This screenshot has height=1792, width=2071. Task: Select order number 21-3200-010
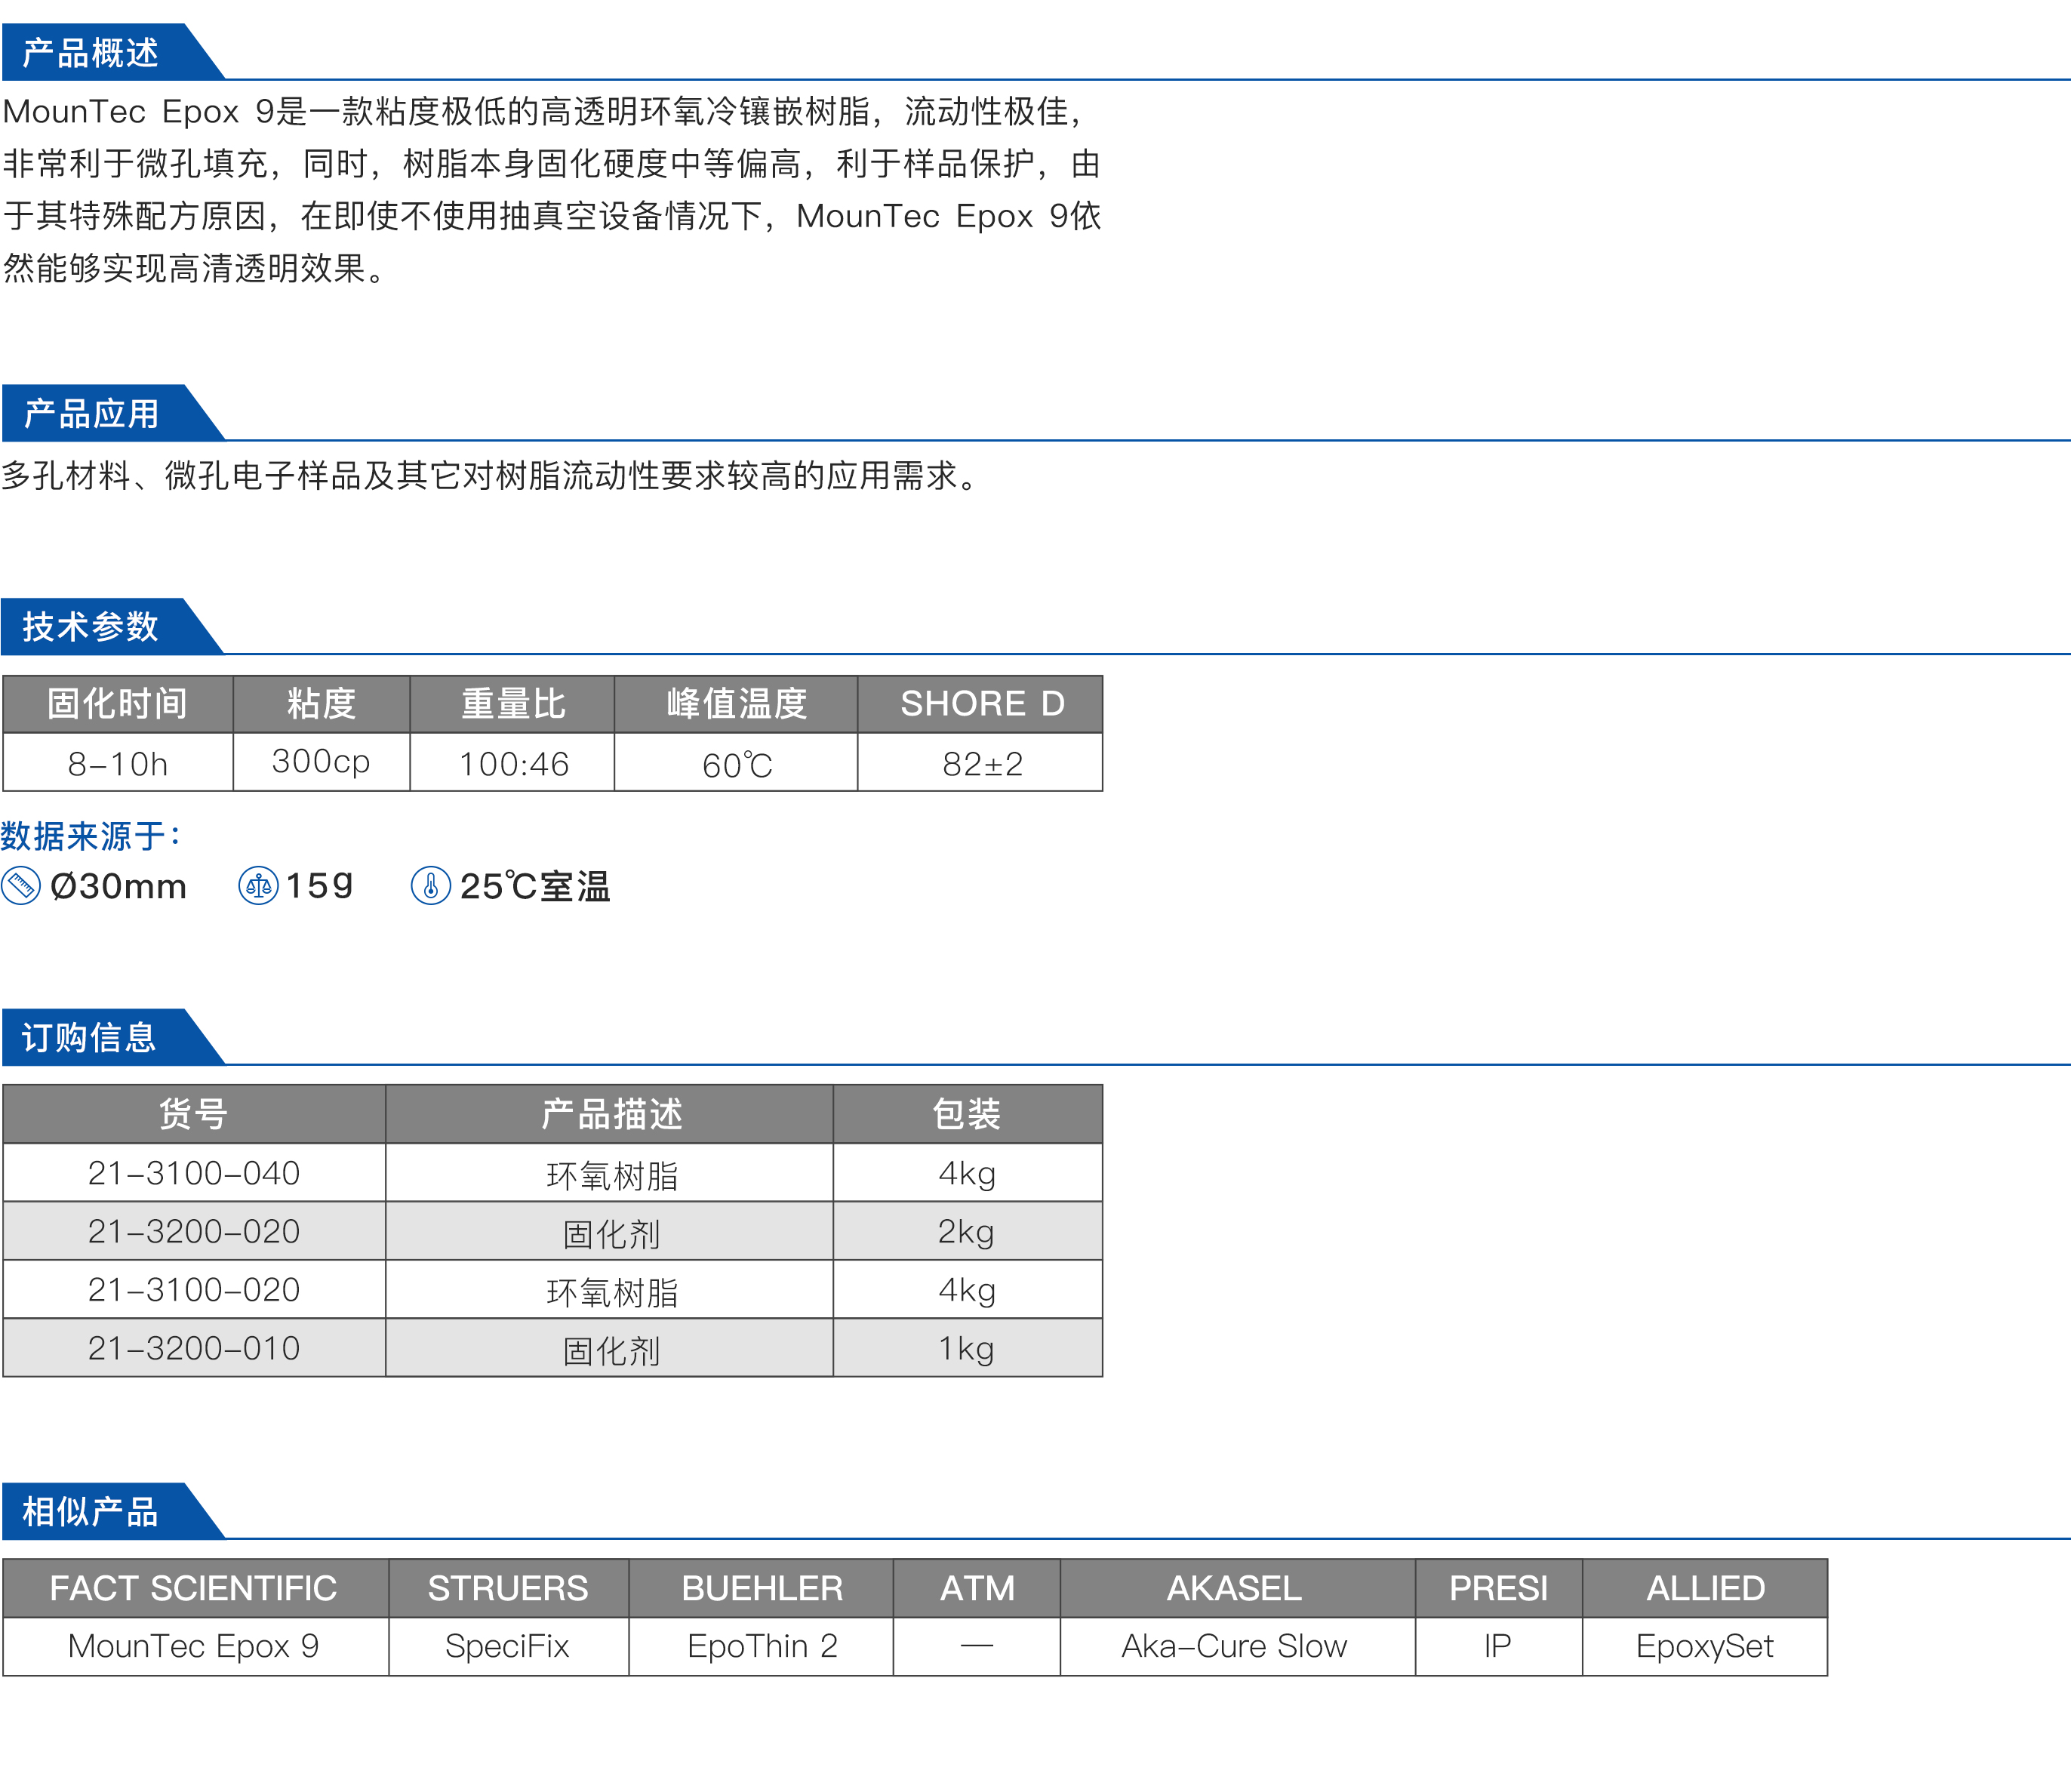[194, 1349]
